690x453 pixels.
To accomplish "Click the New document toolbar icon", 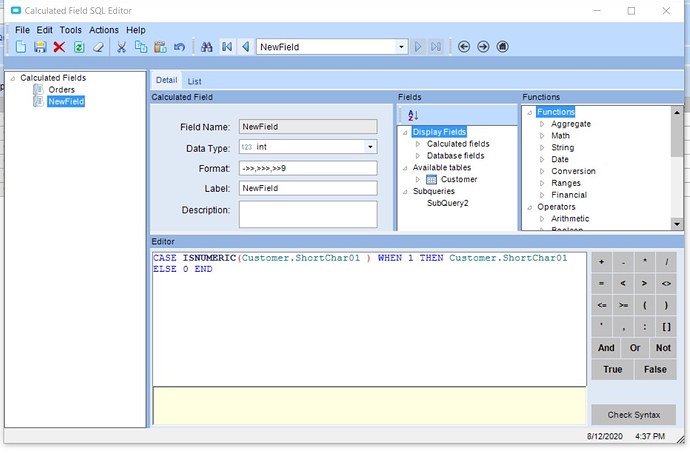I will (x=21, y=47).
